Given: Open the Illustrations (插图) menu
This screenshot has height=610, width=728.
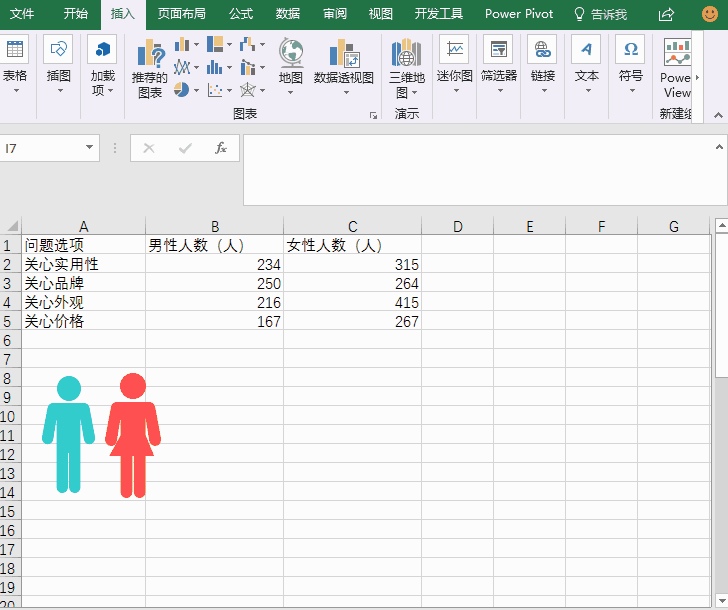Looking at the screenshot, I should (x=58, y=65).
